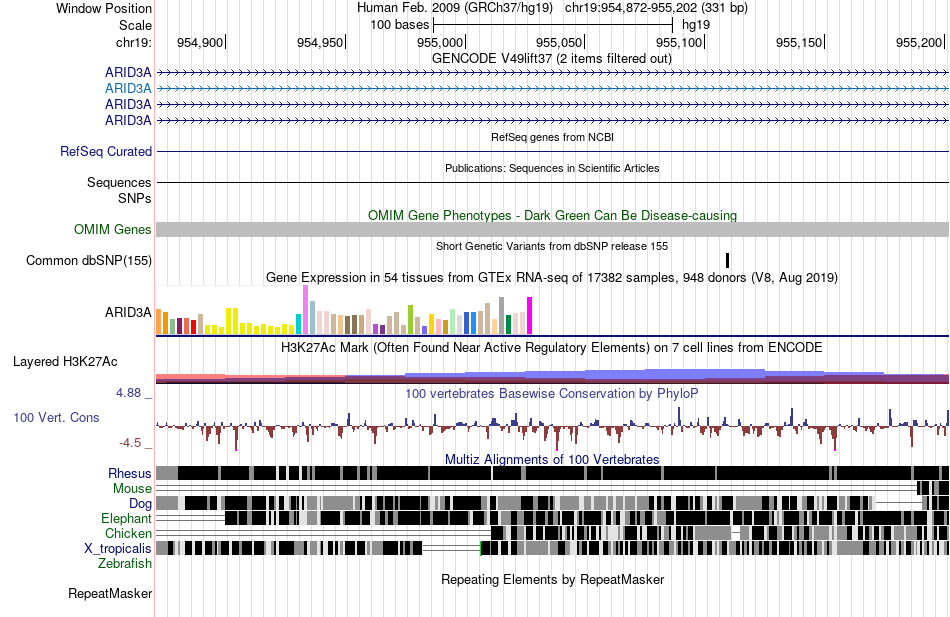Open GENCODE V49lift37 track title

(x=552, y=59)
